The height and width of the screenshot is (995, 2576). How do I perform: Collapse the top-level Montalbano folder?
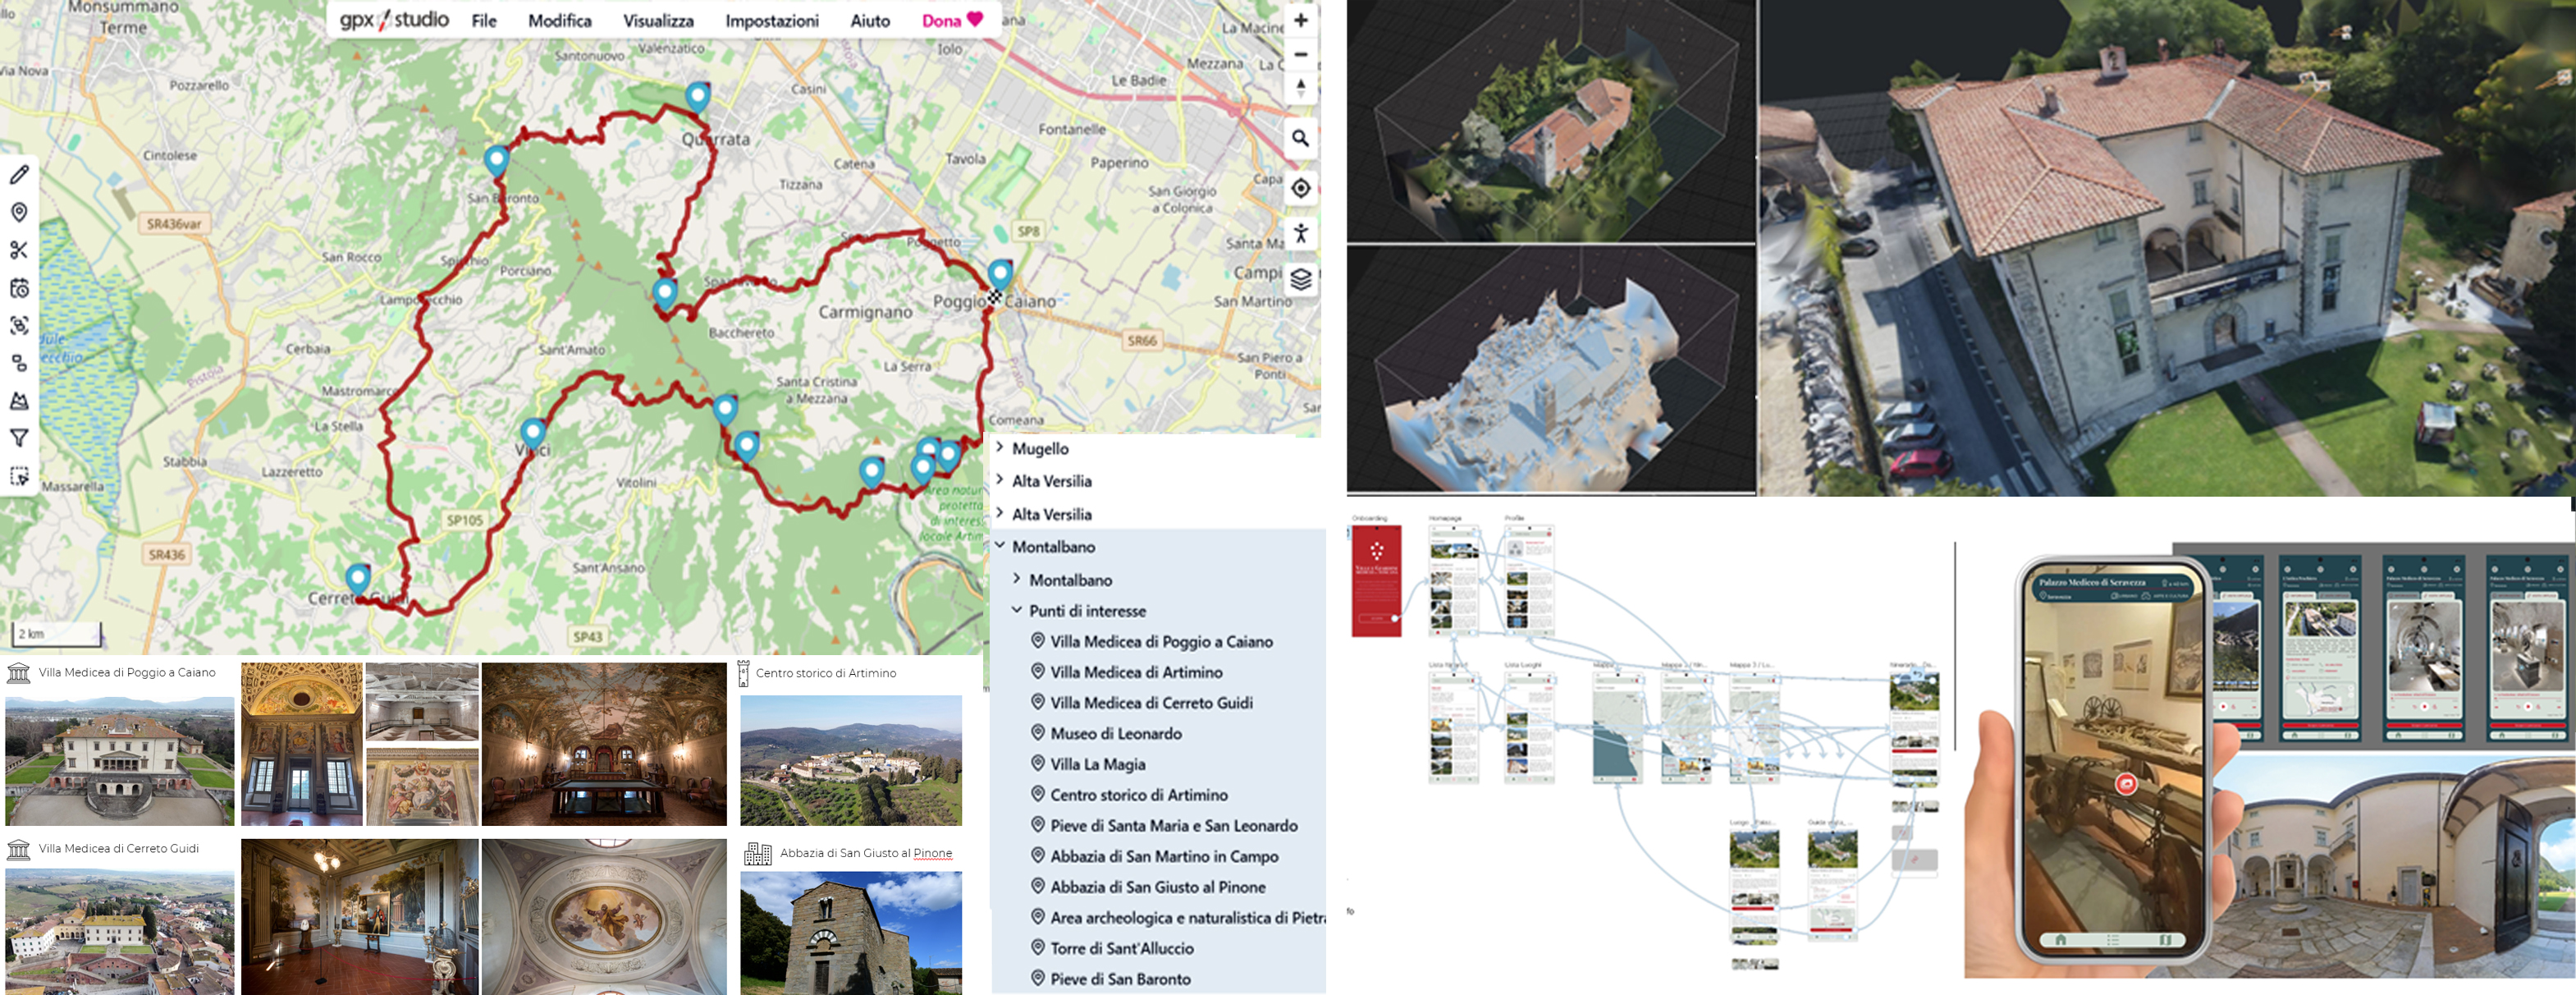coord(1000,546)
